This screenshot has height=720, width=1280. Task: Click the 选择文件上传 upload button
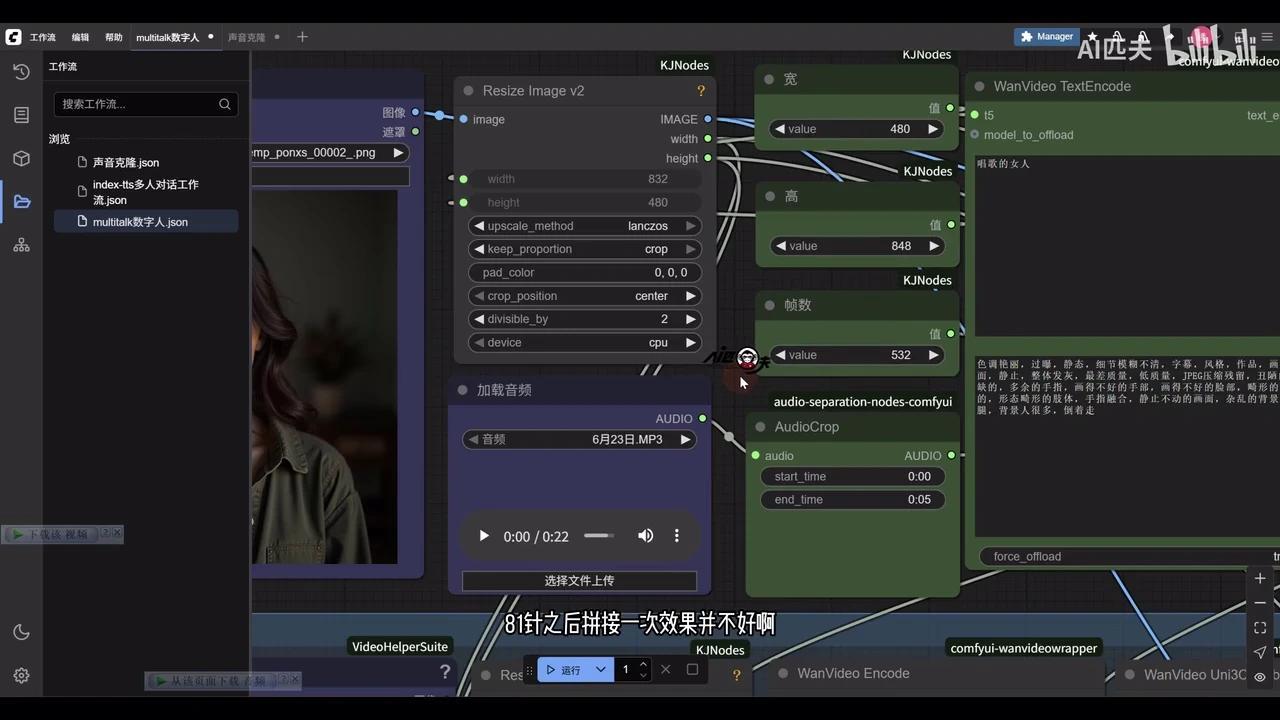tap(578, 580)
